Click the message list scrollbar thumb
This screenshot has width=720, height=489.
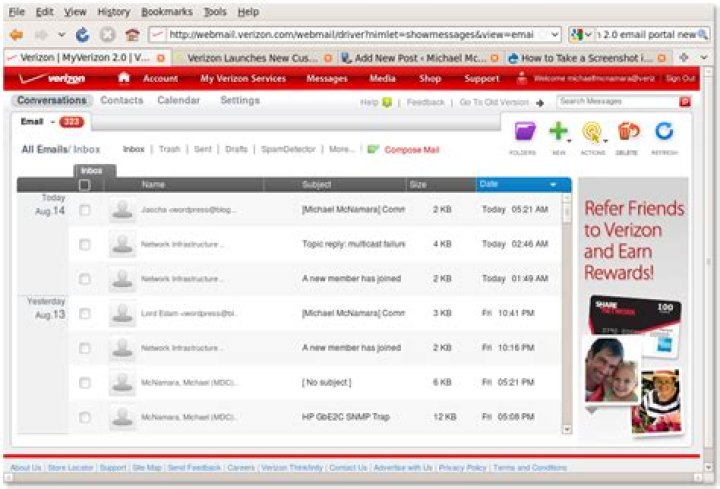[x=567, y=213]
